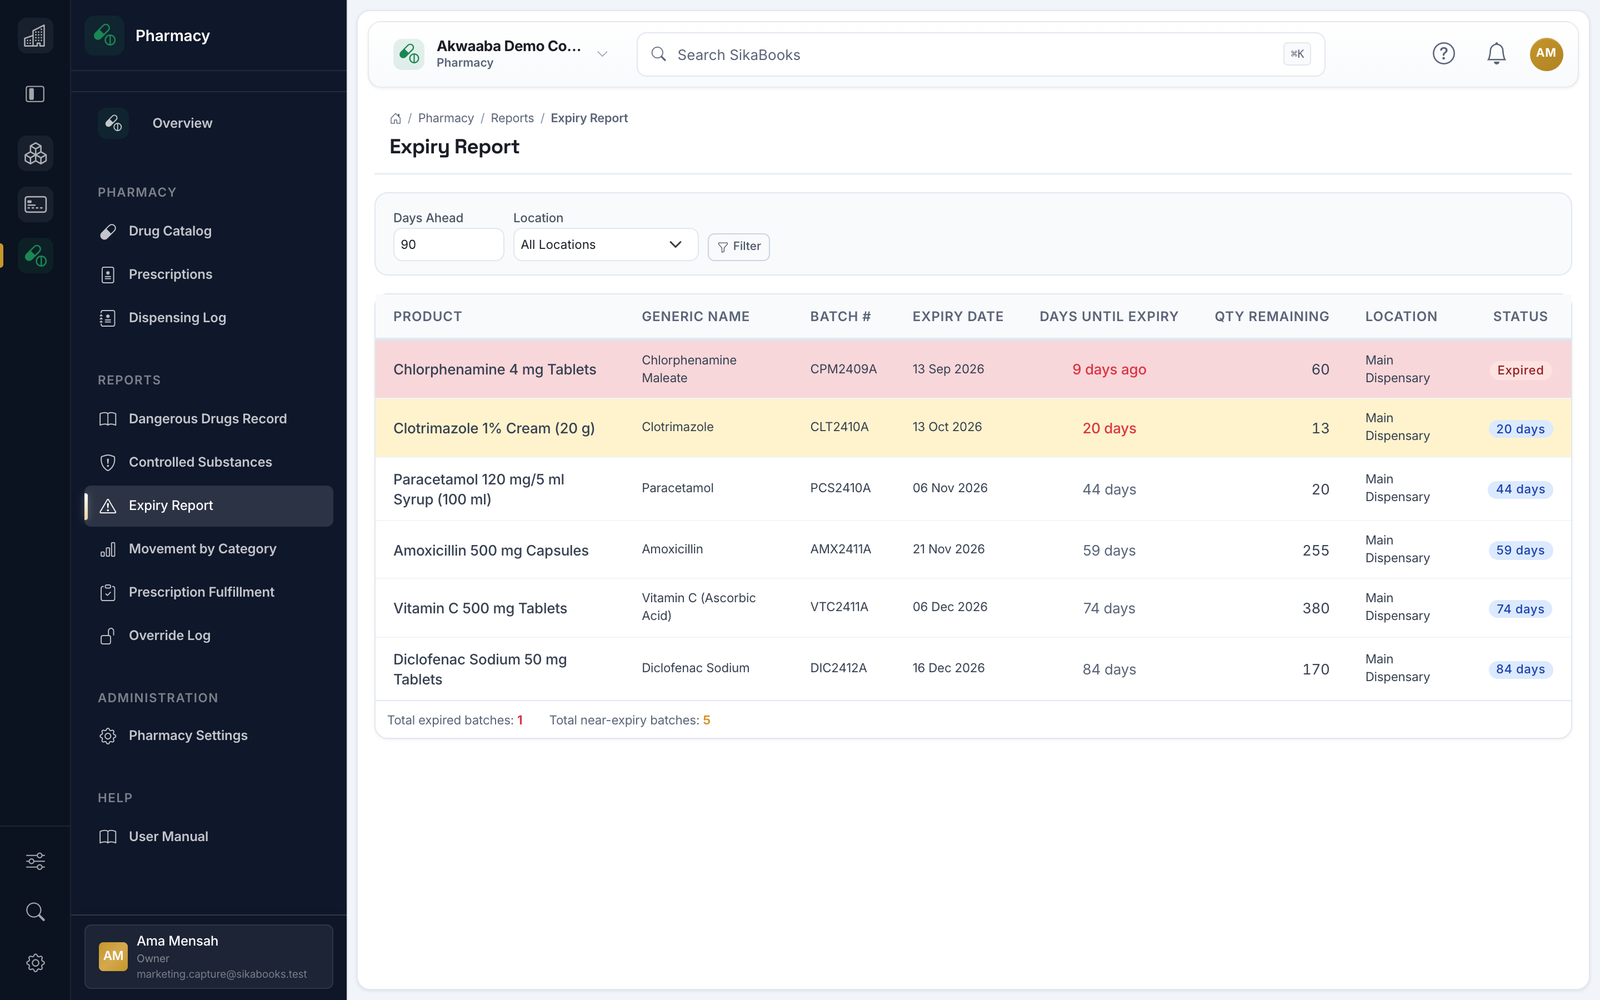Open the point-of-sale terminal icon in rail
Viewport: 1600px width, 1000px height.
[35, 204]
